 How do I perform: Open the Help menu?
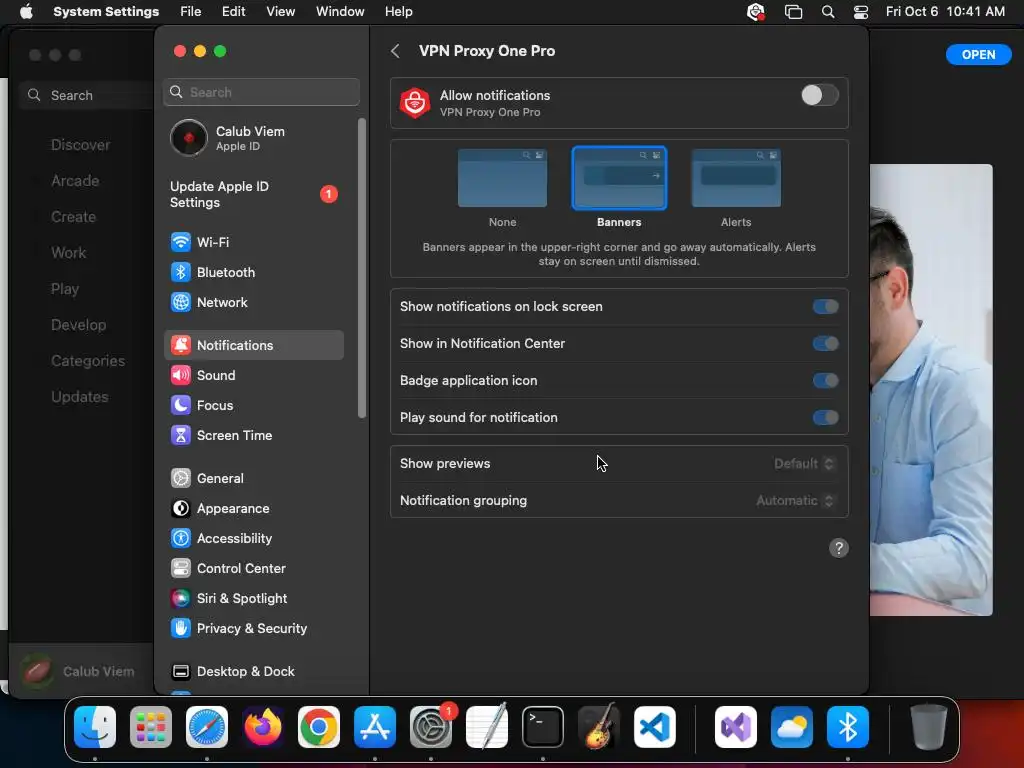coord(398,12)
